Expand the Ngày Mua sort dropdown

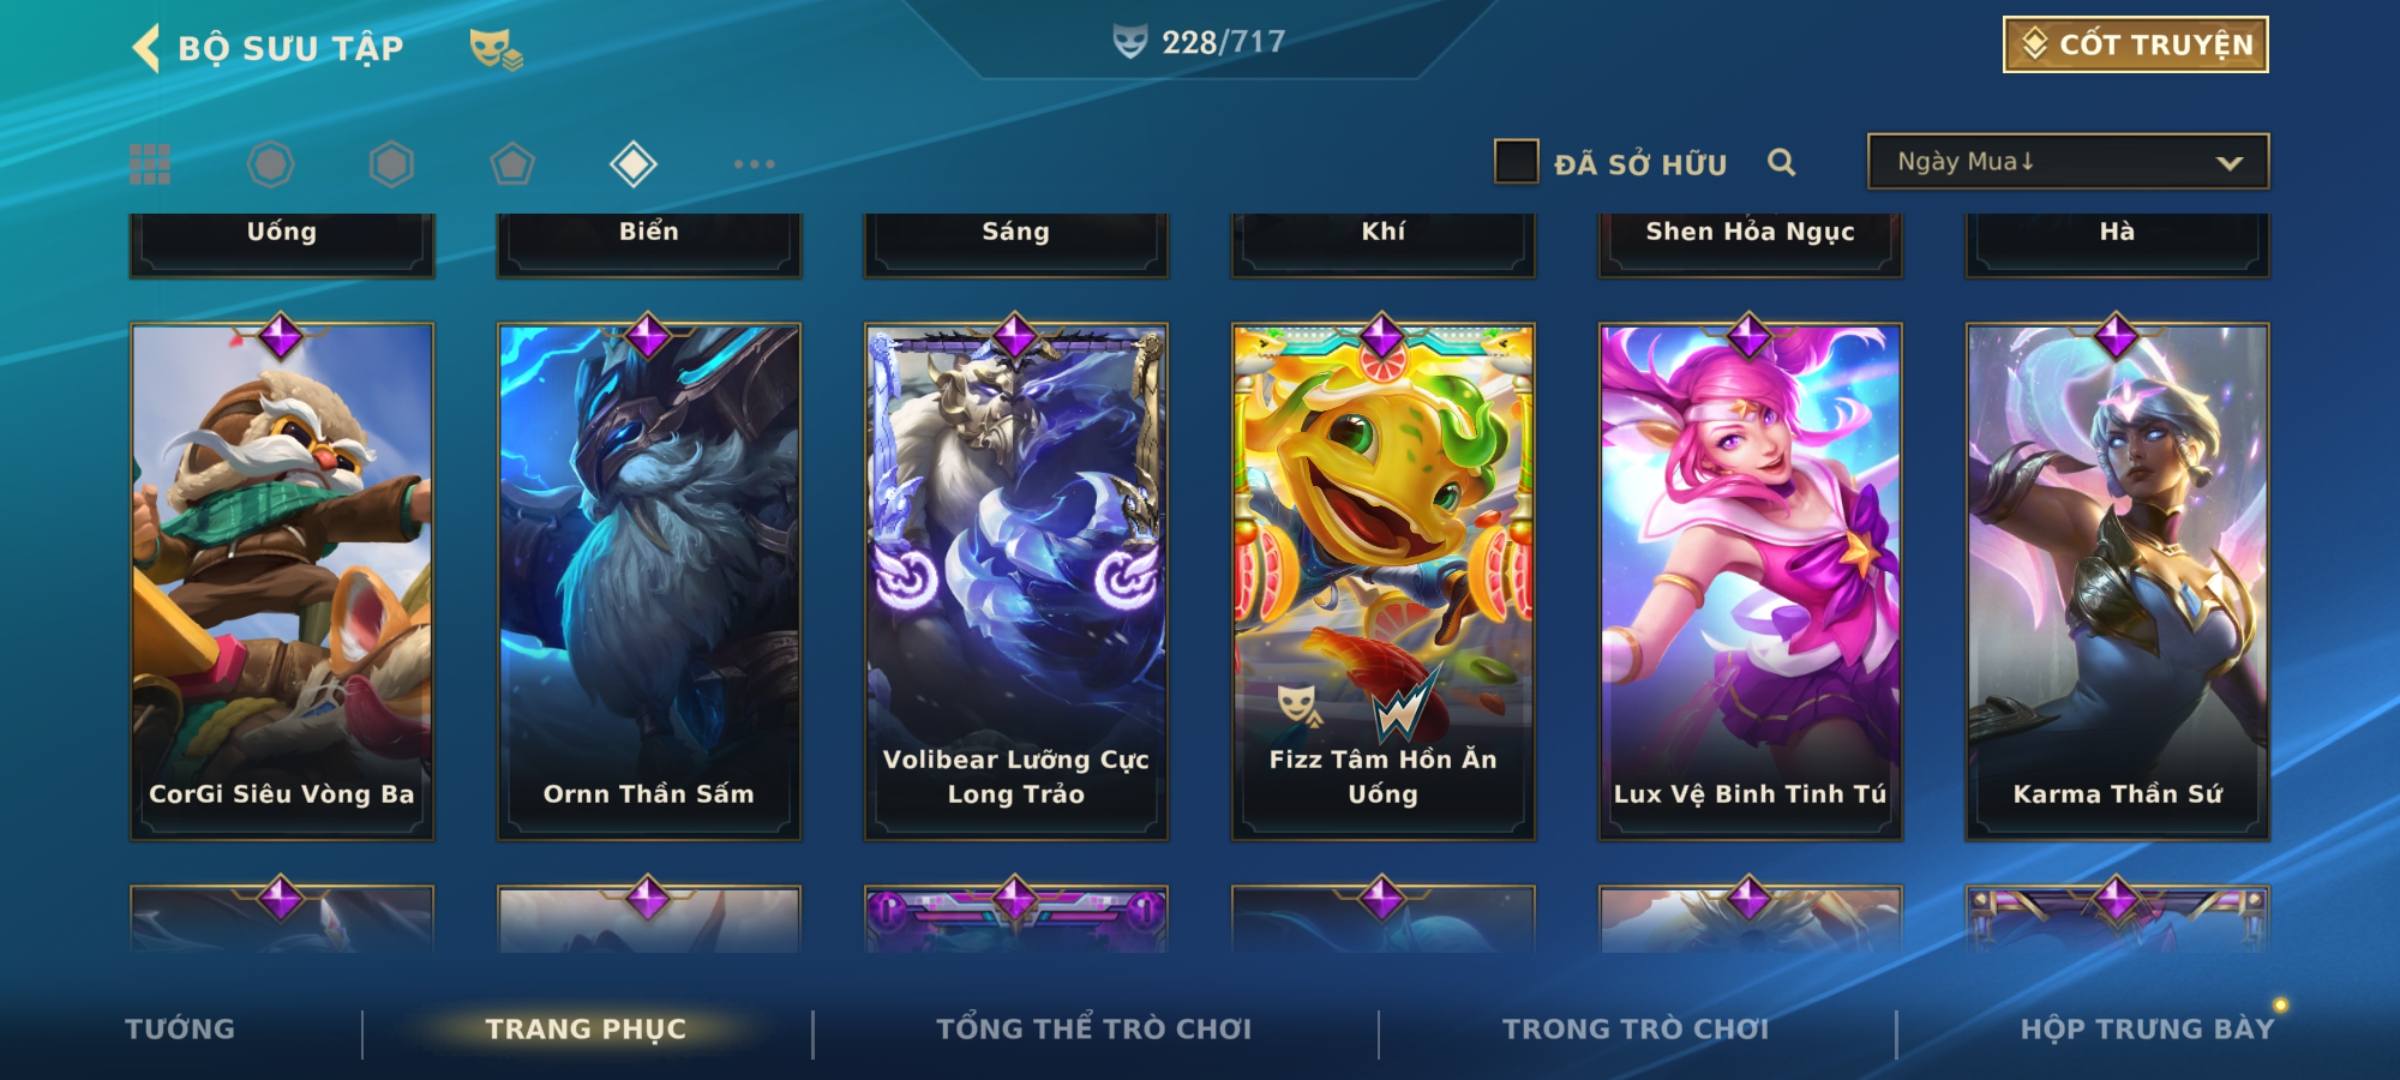(2068, 162)
